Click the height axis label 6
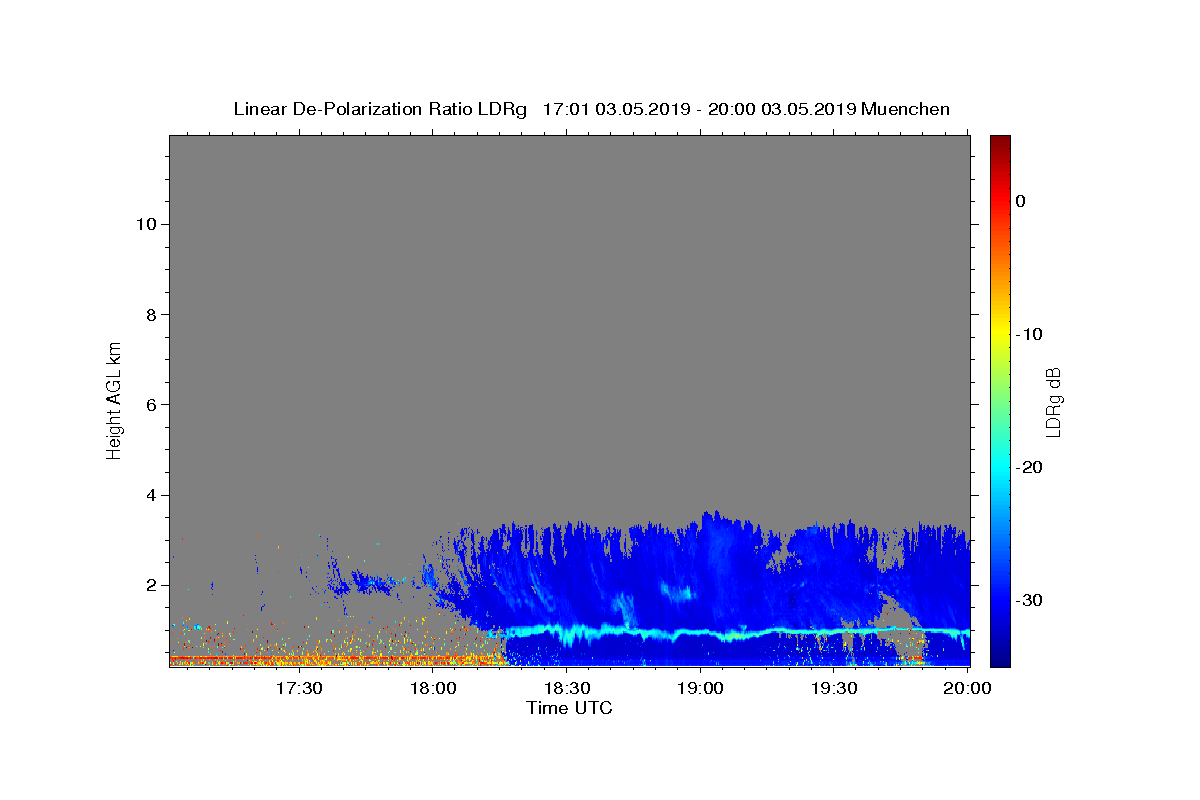Image resolution: width=1200 pixels, height=800 pixels. tap(150, 405)
